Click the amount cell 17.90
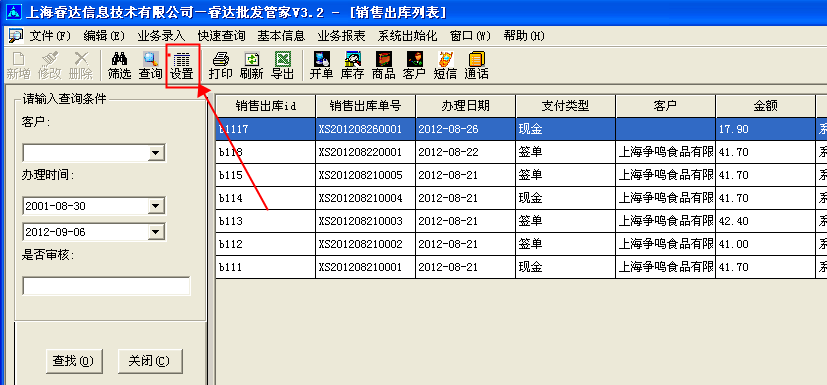Viewport: 827px width, 385px height. pos(765,129)
